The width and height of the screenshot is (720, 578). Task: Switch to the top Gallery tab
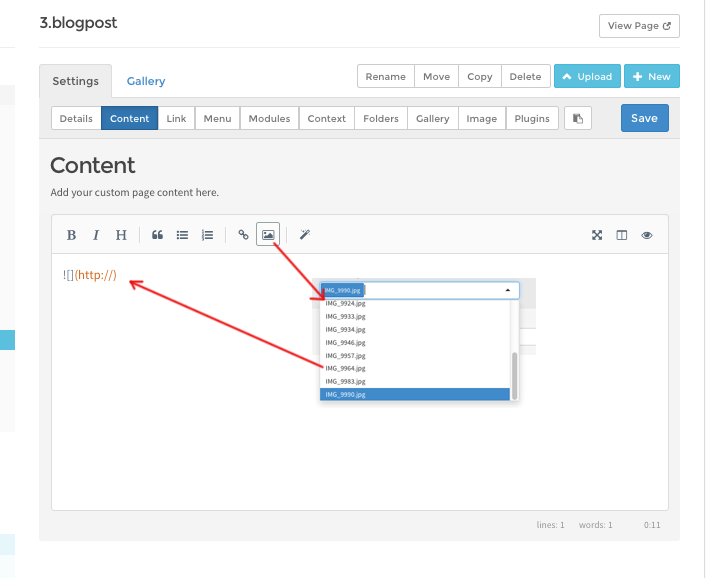[146, 81]
